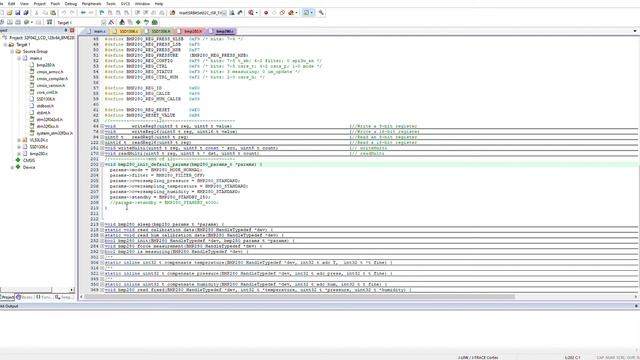Collapse the Source Group tree node

[x=12, y=51]
